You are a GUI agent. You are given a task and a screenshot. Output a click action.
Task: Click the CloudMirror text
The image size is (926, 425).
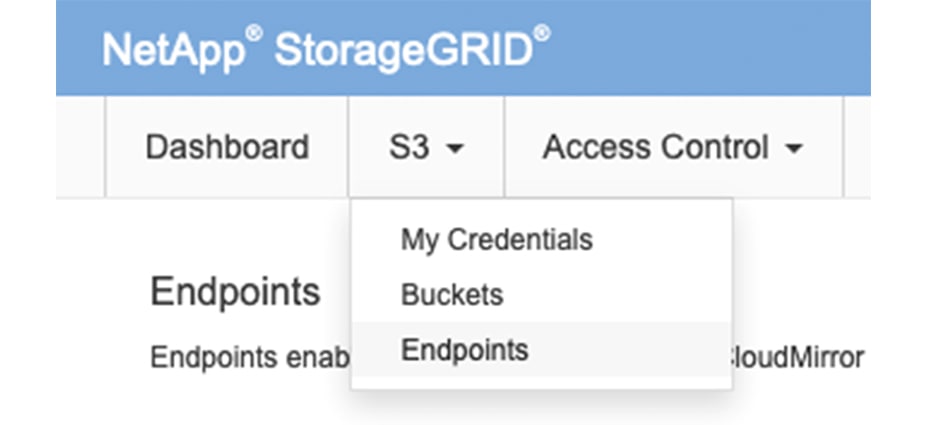(x=796, y=357)
